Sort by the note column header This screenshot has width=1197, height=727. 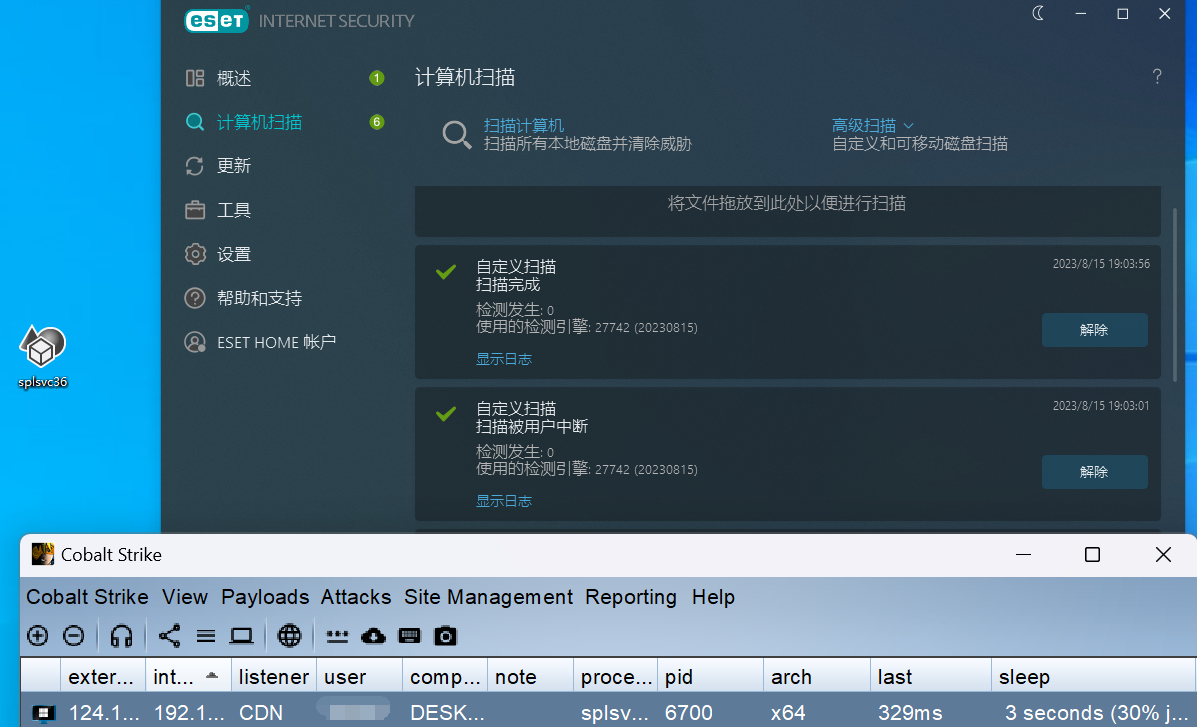tap(531, 677)
